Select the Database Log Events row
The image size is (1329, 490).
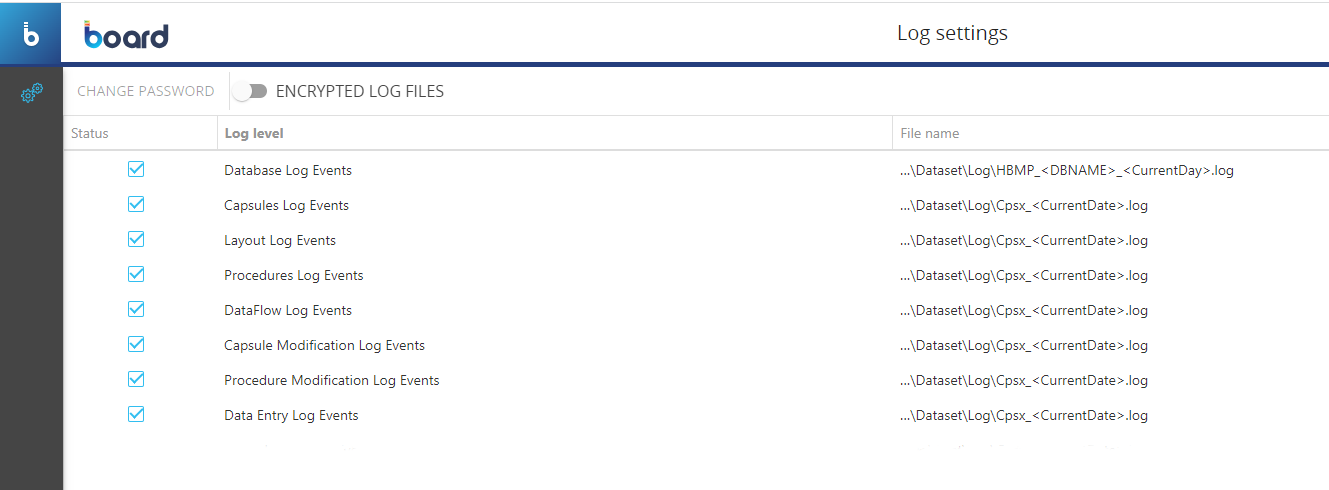(696, 170)
